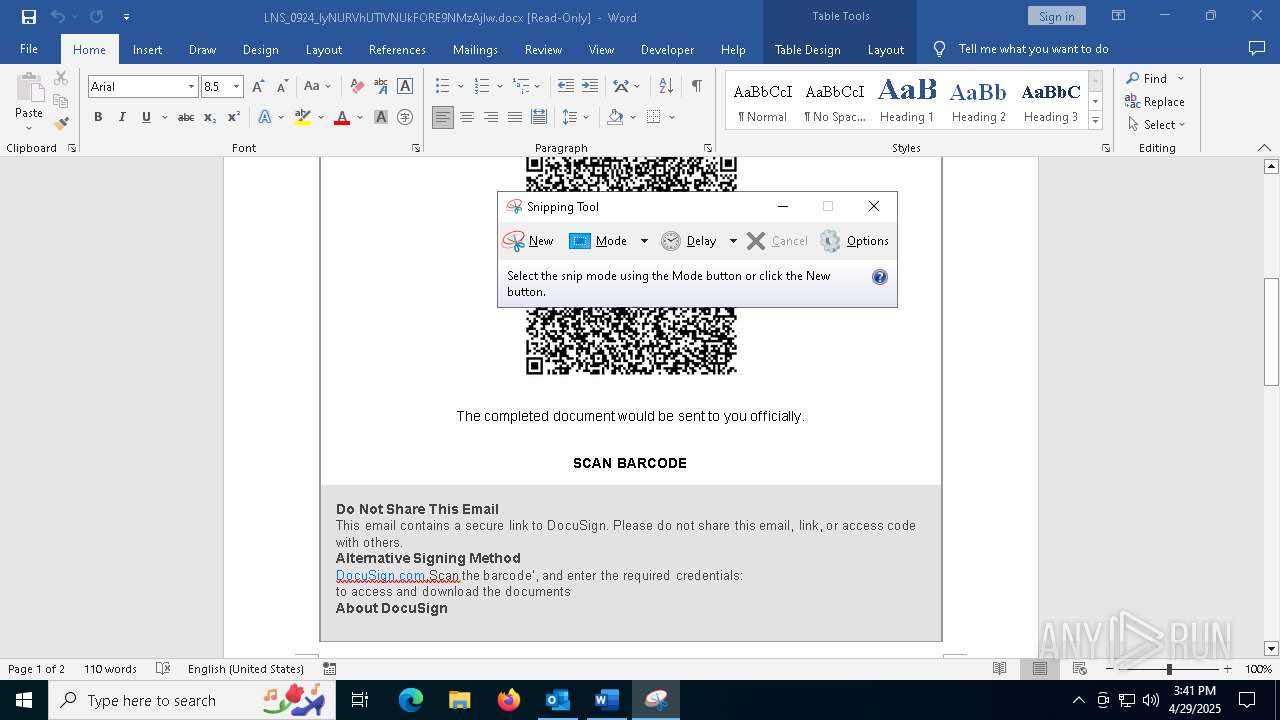Follow the DocuSign.com link in document
Viewport: 1280px width, 720px height.
(x=381, y=576)
